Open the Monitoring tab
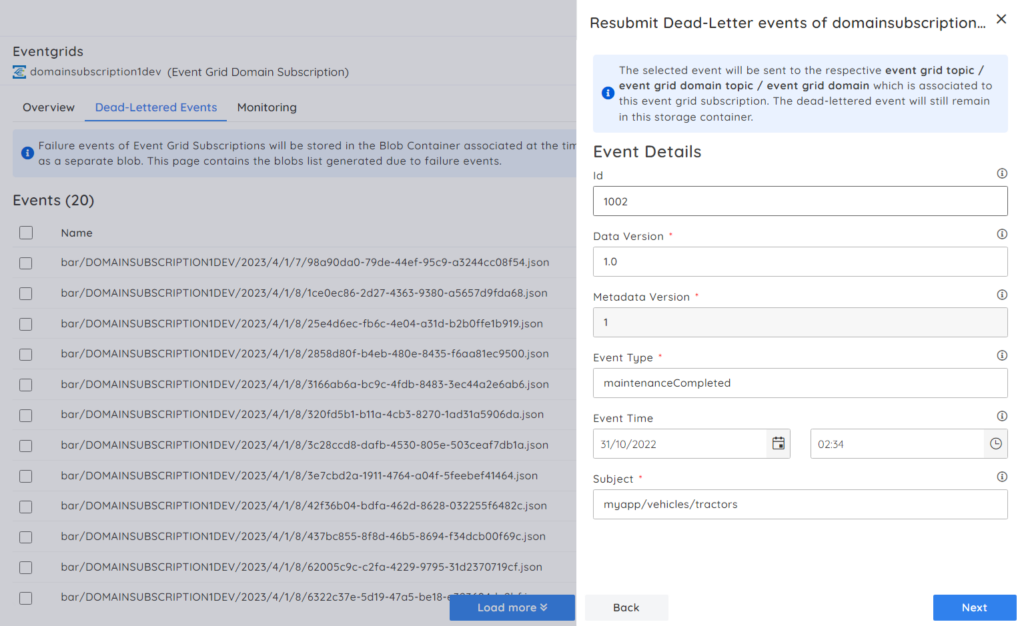 tap(266, 107)
